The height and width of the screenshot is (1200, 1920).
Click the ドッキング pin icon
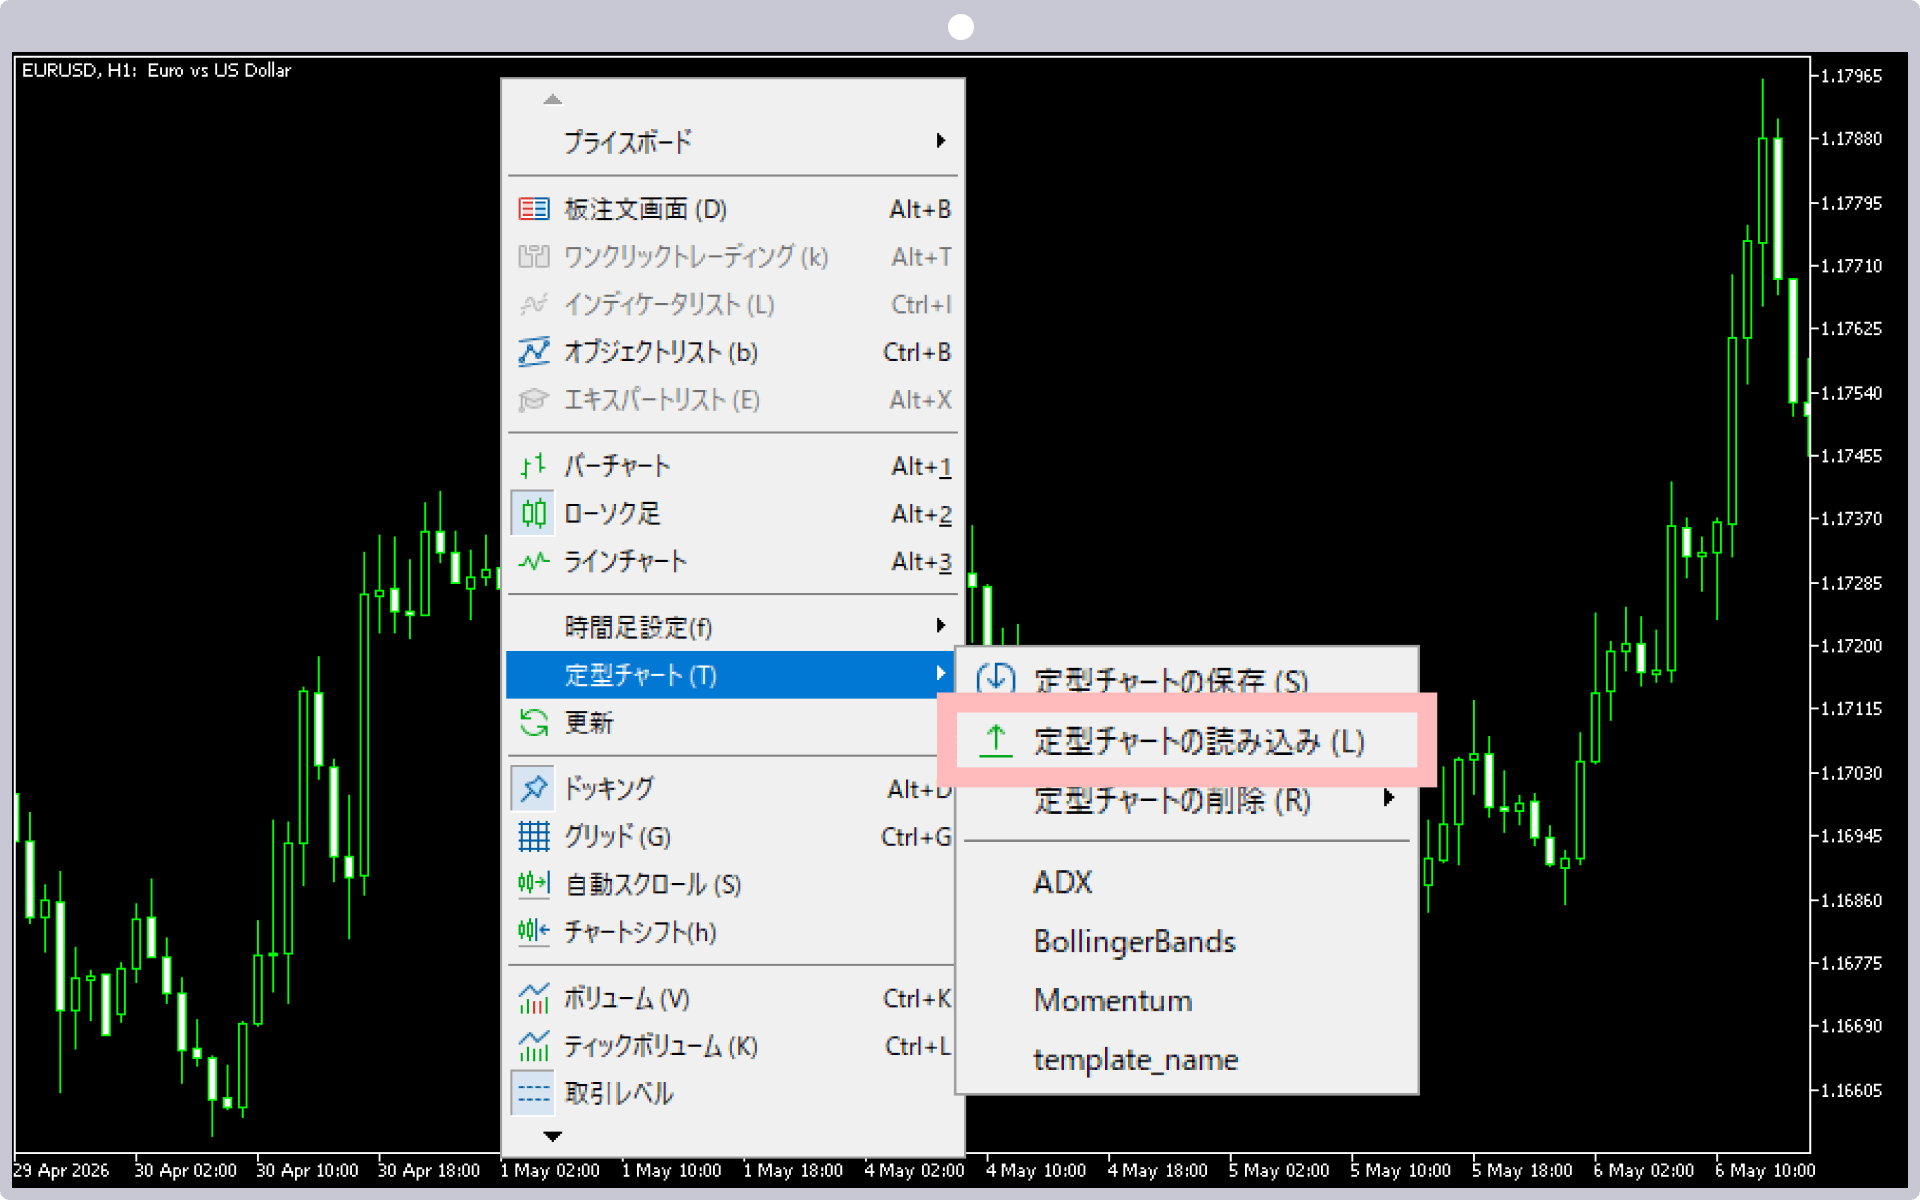[x=533, y=788]
